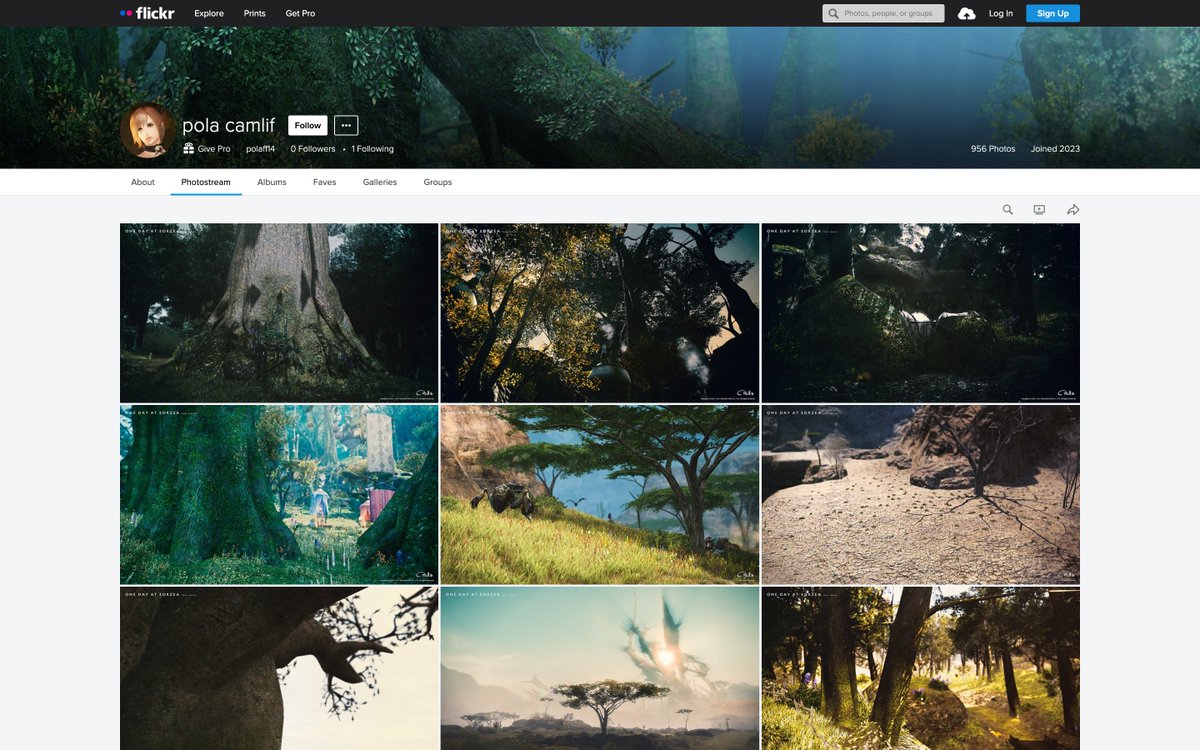Viewport: 1200px width, 750px height.
Task: Open the cracked dry ground photo
Action: 921,494
